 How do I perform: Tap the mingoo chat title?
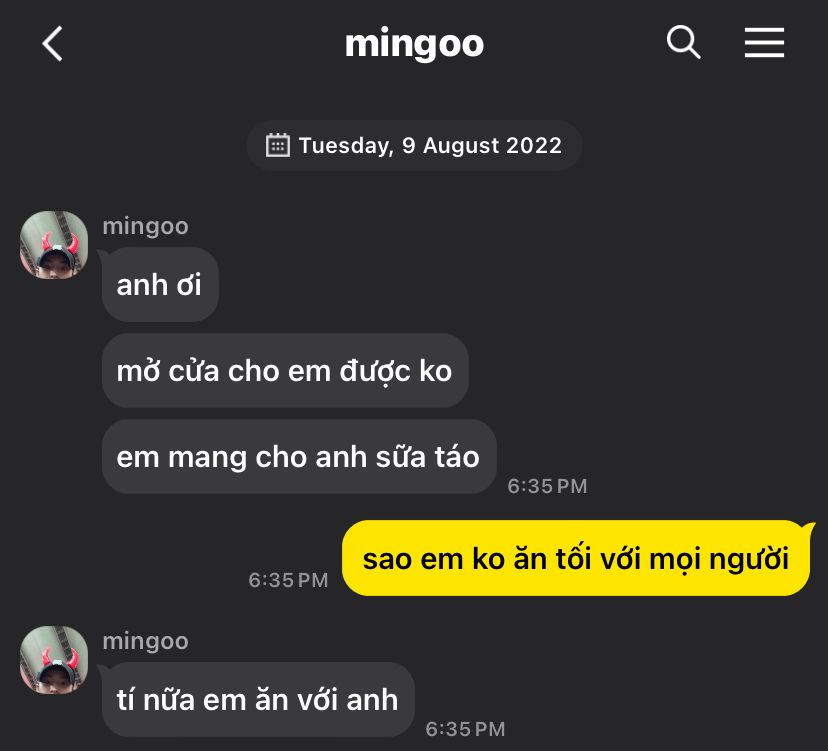point(415,44)
